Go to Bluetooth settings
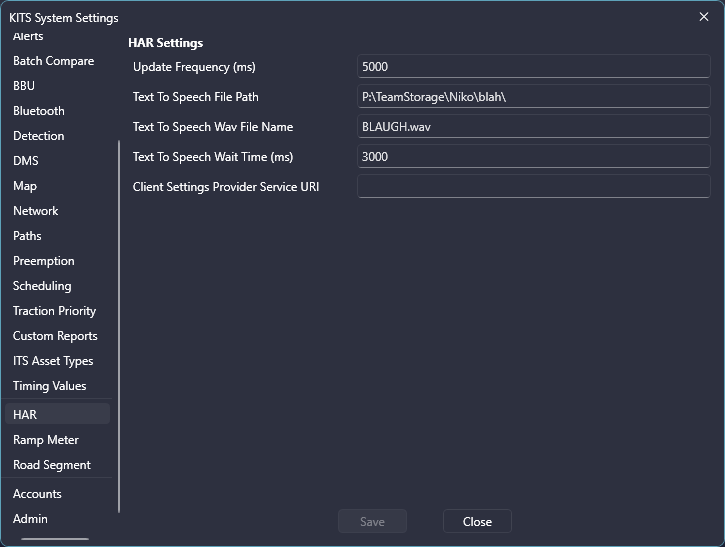The image size is (725, 547). (39, 111)
